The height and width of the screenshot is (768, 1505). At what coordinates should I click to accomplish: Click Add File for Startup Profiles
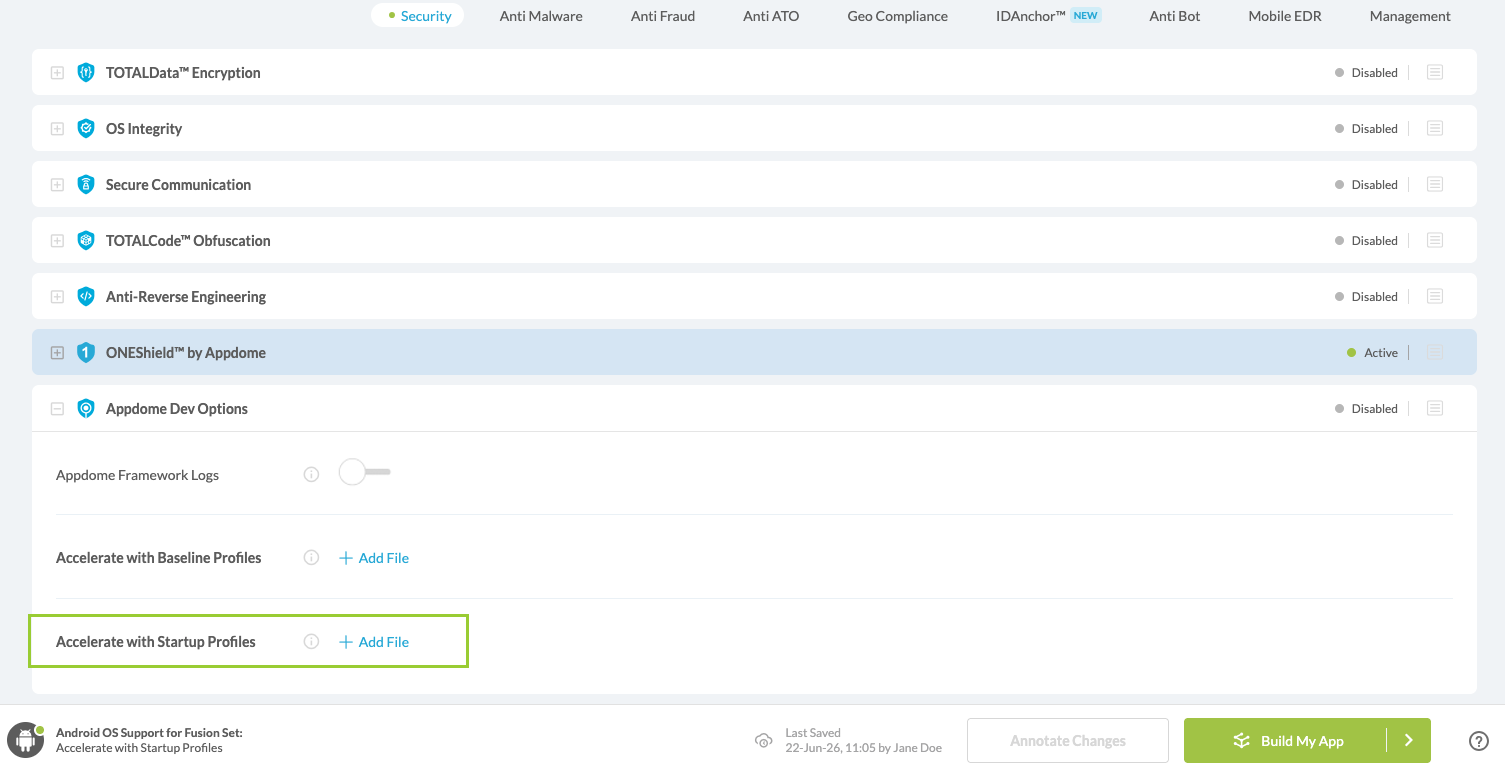(x=374, y=642)
